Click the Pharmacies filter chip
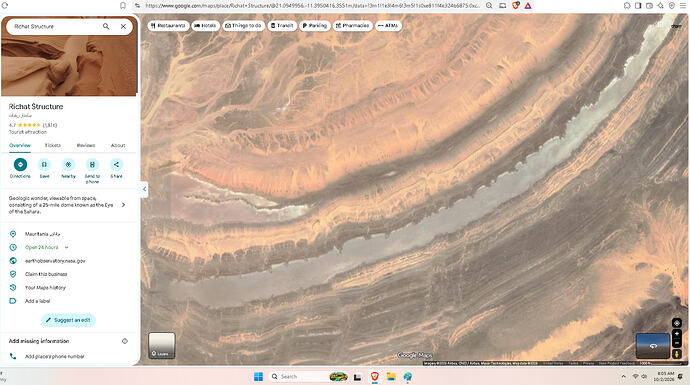690x385 pixels. tap(353, 26)
